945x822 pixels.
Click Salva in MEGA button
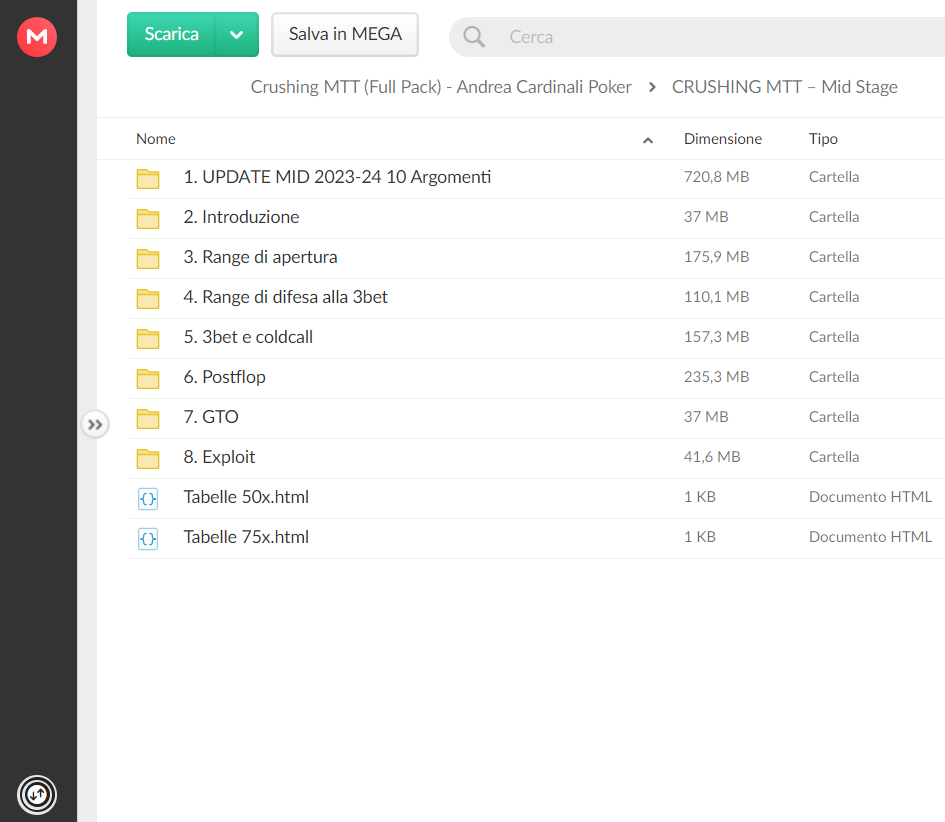pos(345,34)
